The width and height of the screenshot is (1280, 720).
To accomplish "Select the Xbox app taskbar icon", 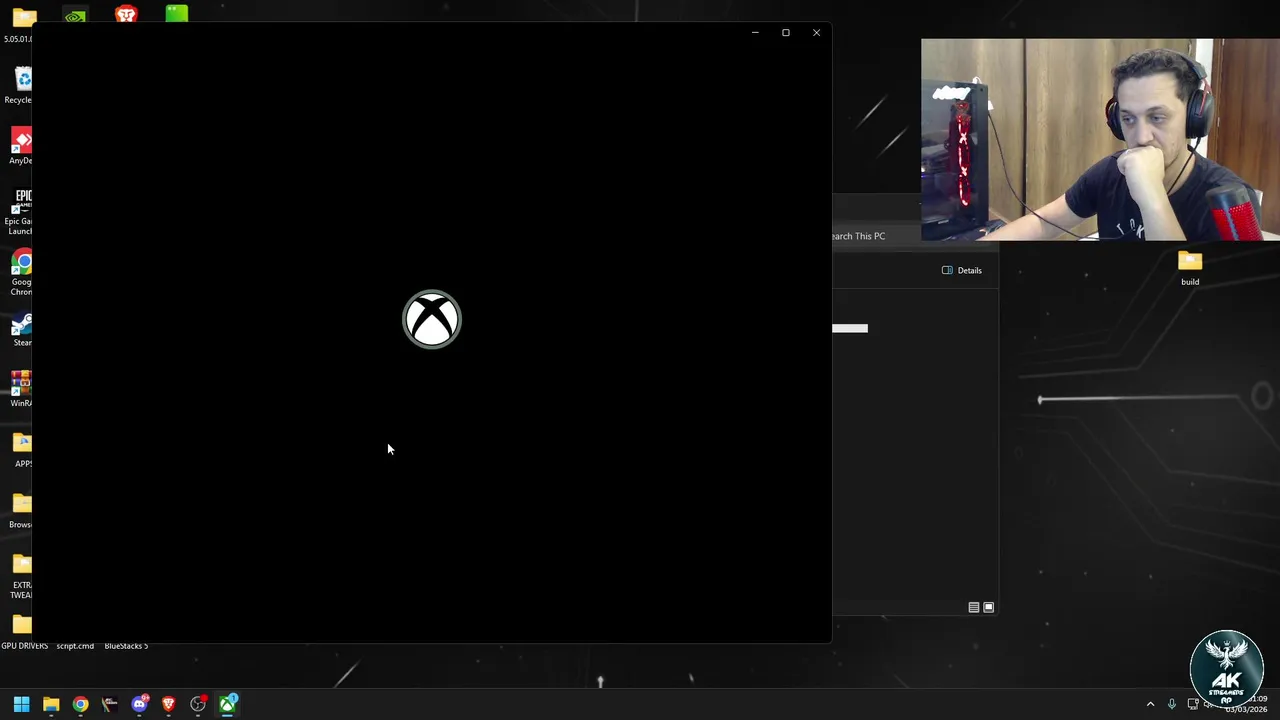I will click(x=228, y=705).
